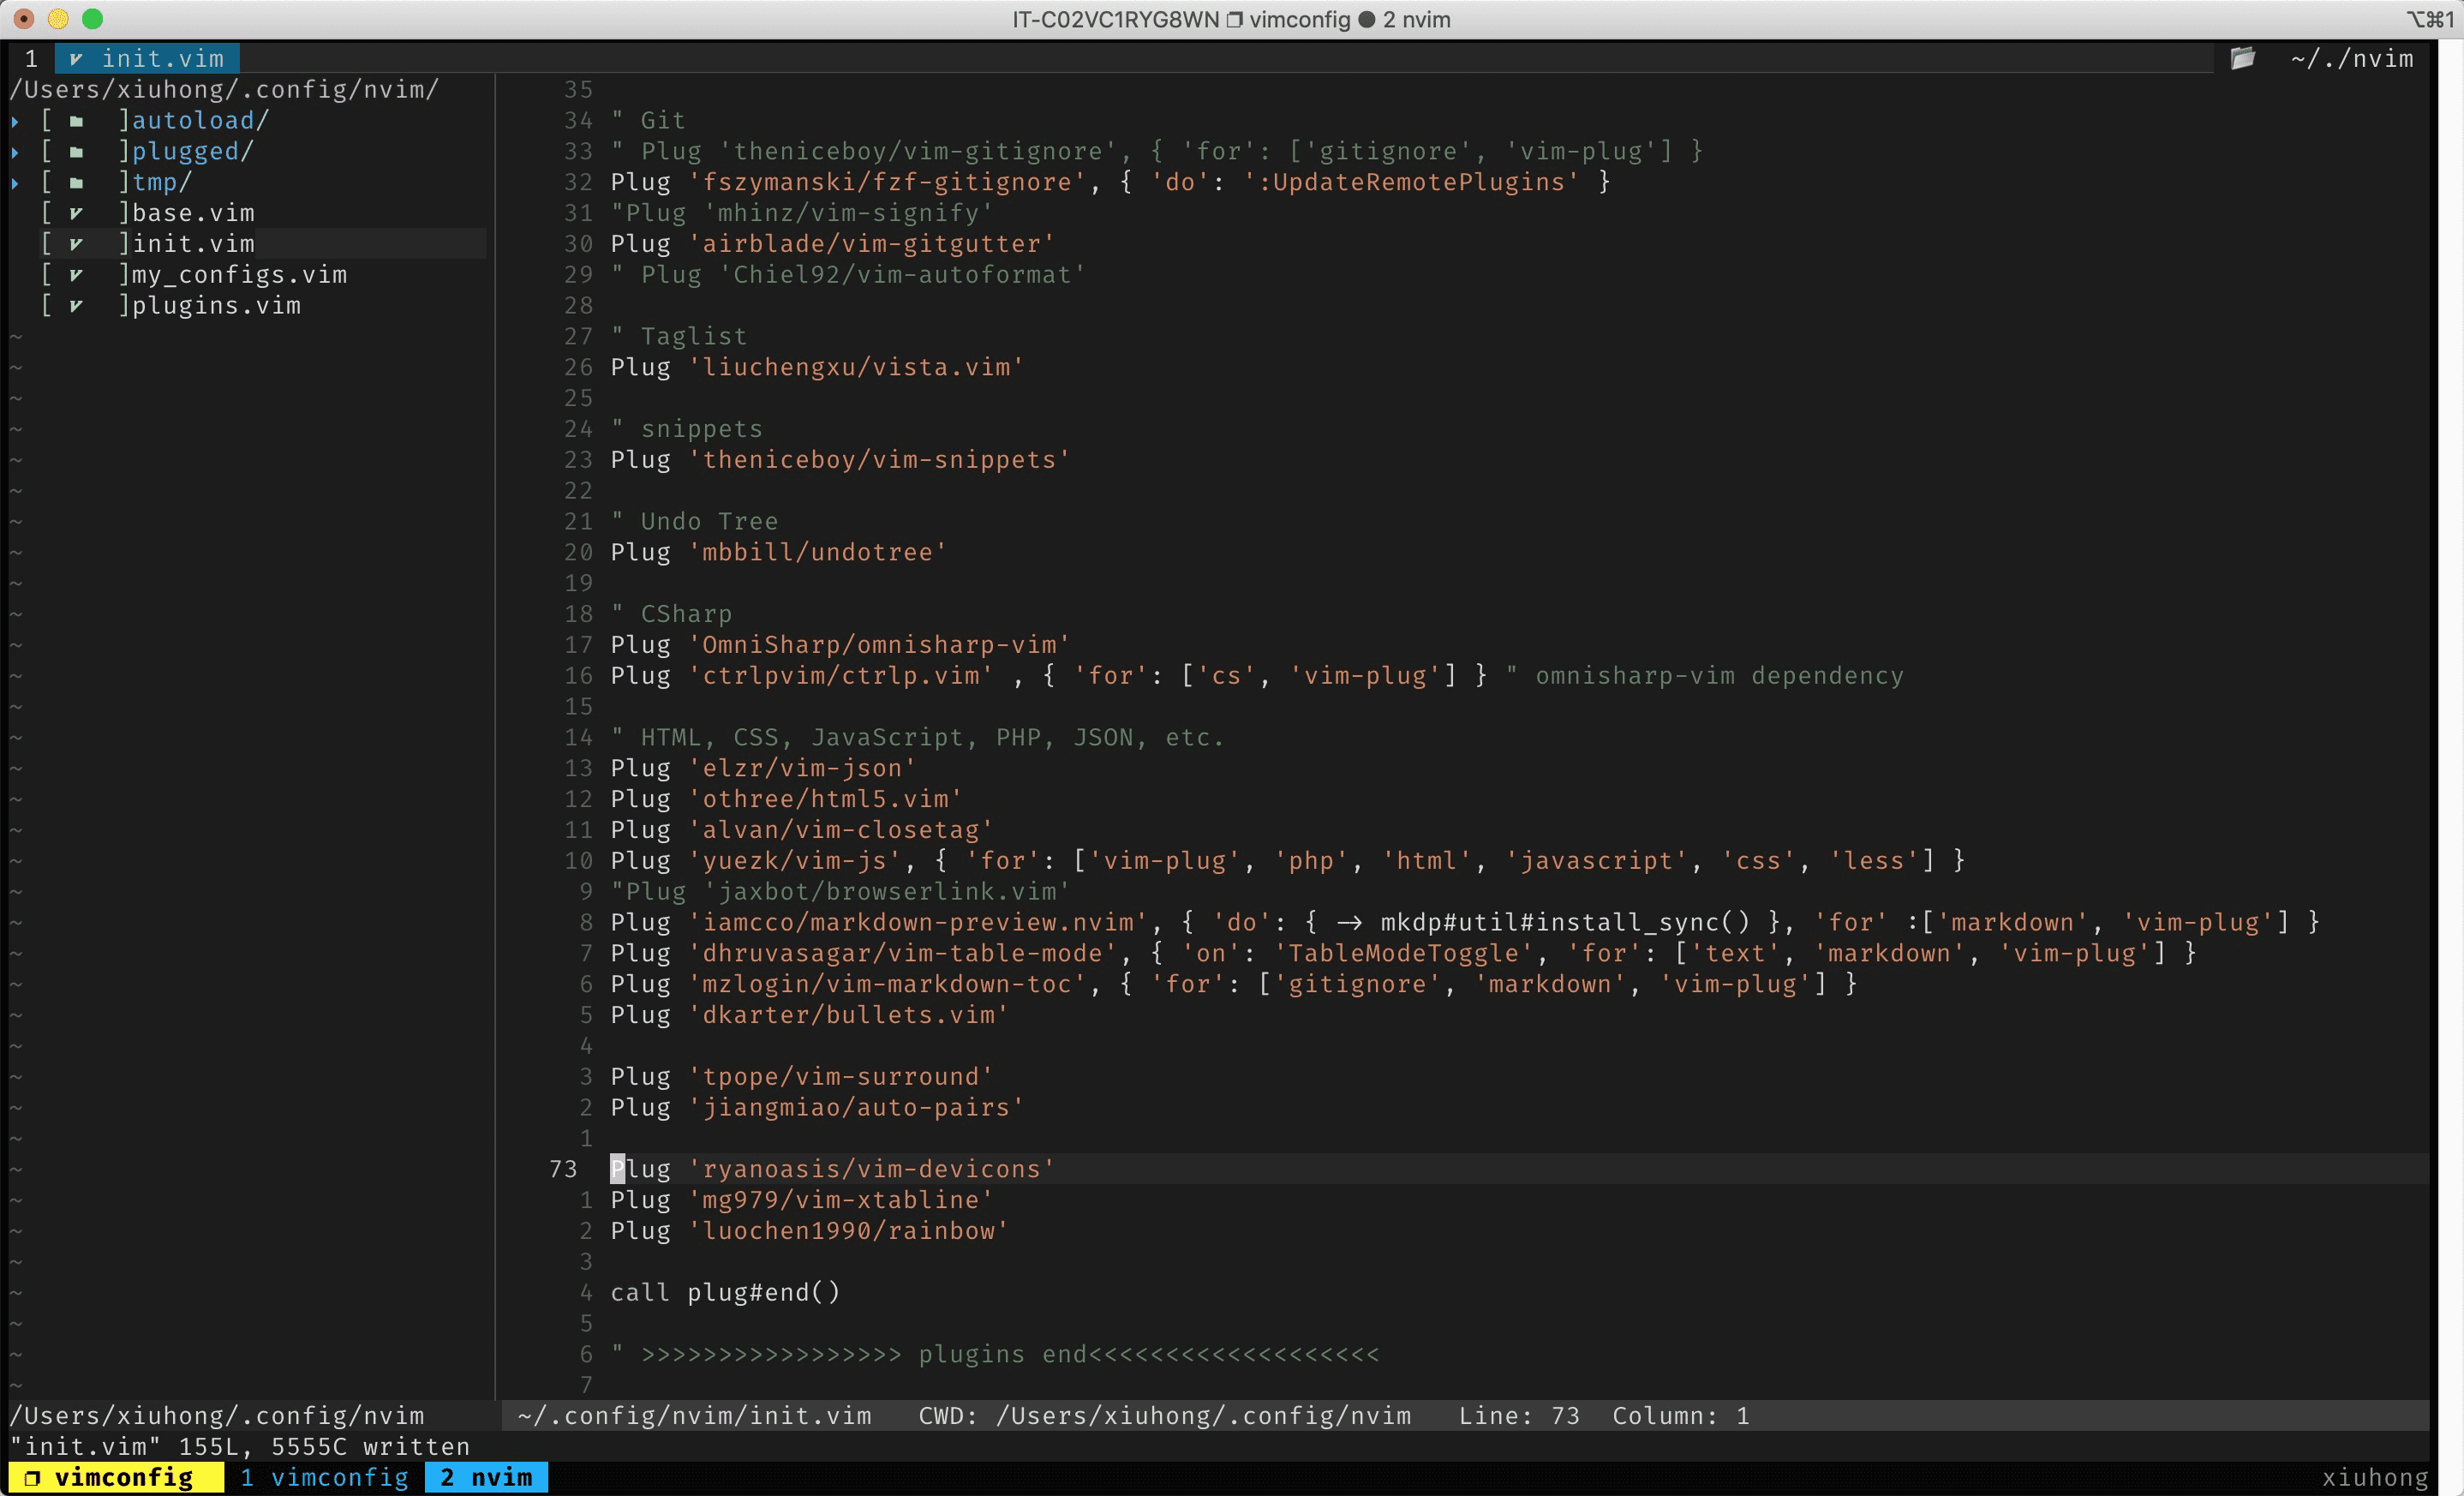Click the 'othree/html5.vim' plugin line
2464x1496 pixels.
pyautogui.click(x=787, y=799)
